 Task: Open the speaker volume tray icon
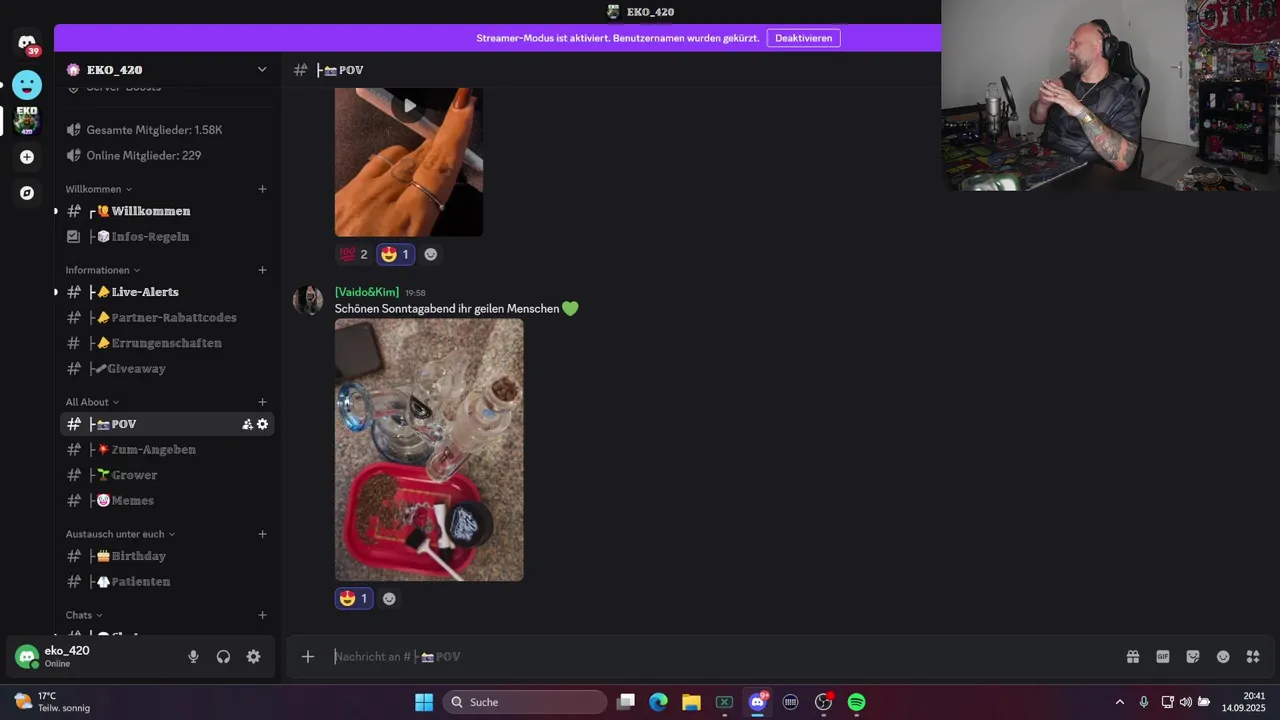(1186, 702)
